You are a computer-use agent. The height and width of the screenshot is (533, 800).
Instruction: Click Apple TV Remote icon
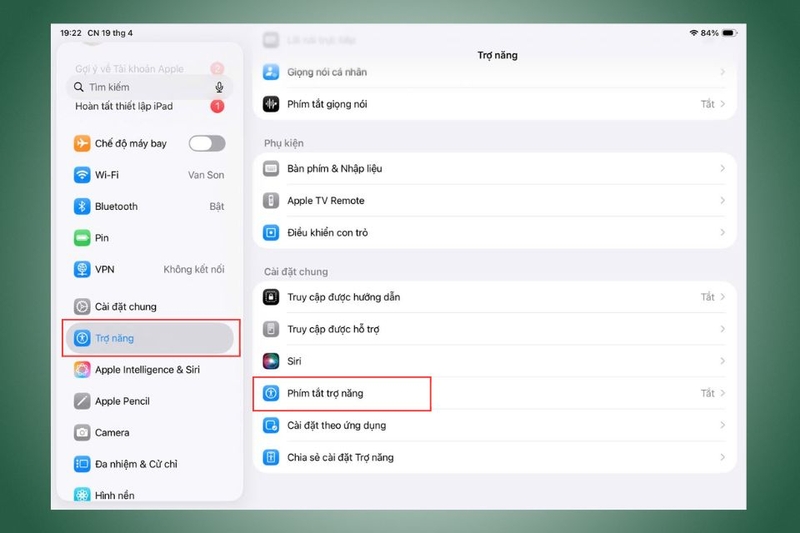[x=271, y=200]
